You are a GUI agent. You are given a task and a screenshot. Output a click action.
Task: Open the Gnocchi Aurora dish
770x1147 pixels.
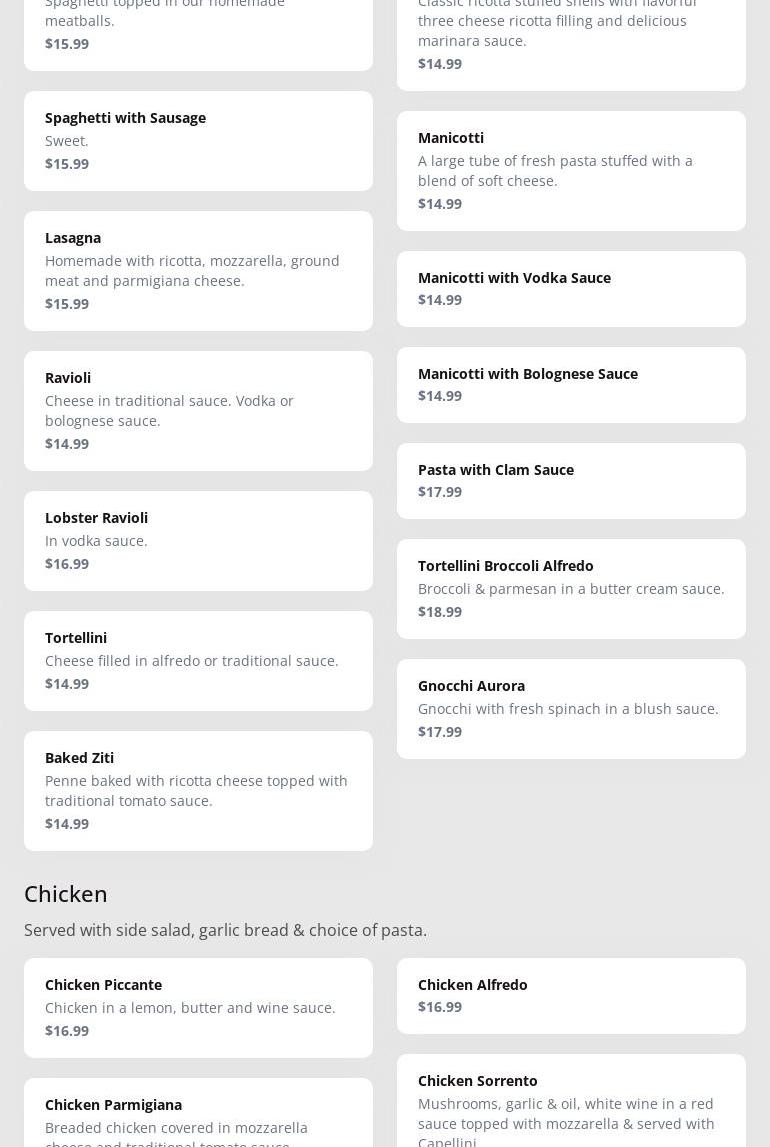point(571,708)
